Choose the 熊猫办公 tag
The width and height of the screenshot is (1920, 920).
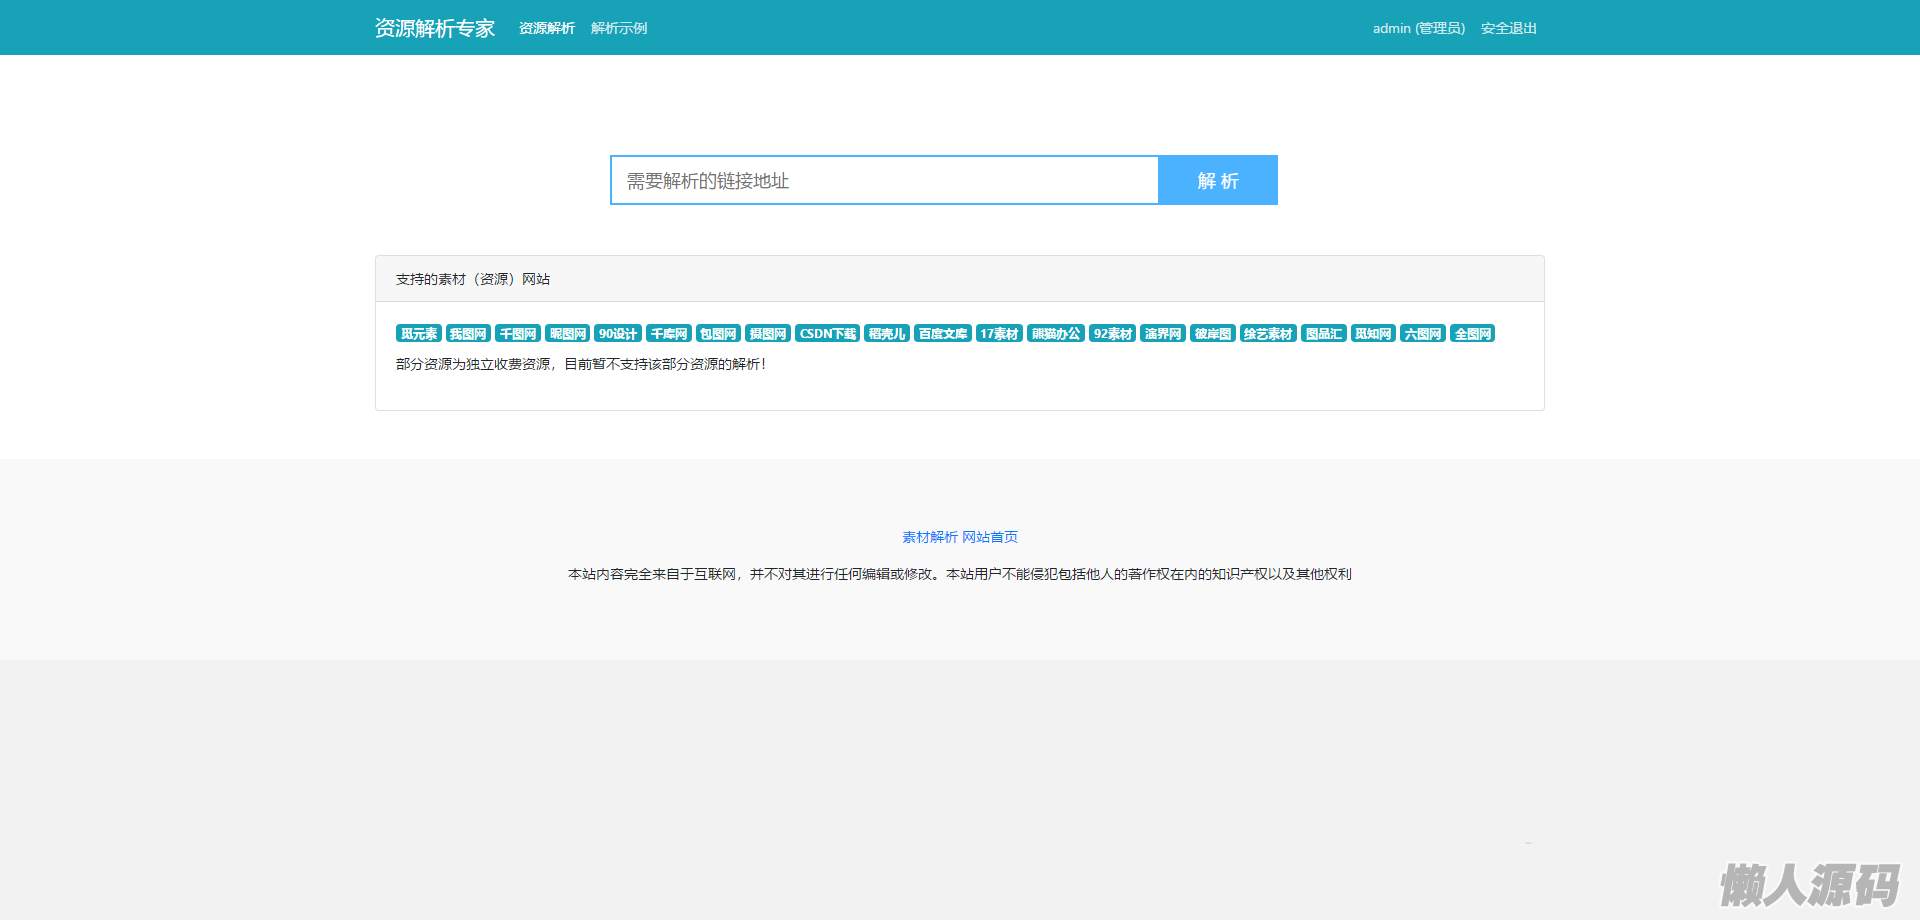click(1055, 334)
